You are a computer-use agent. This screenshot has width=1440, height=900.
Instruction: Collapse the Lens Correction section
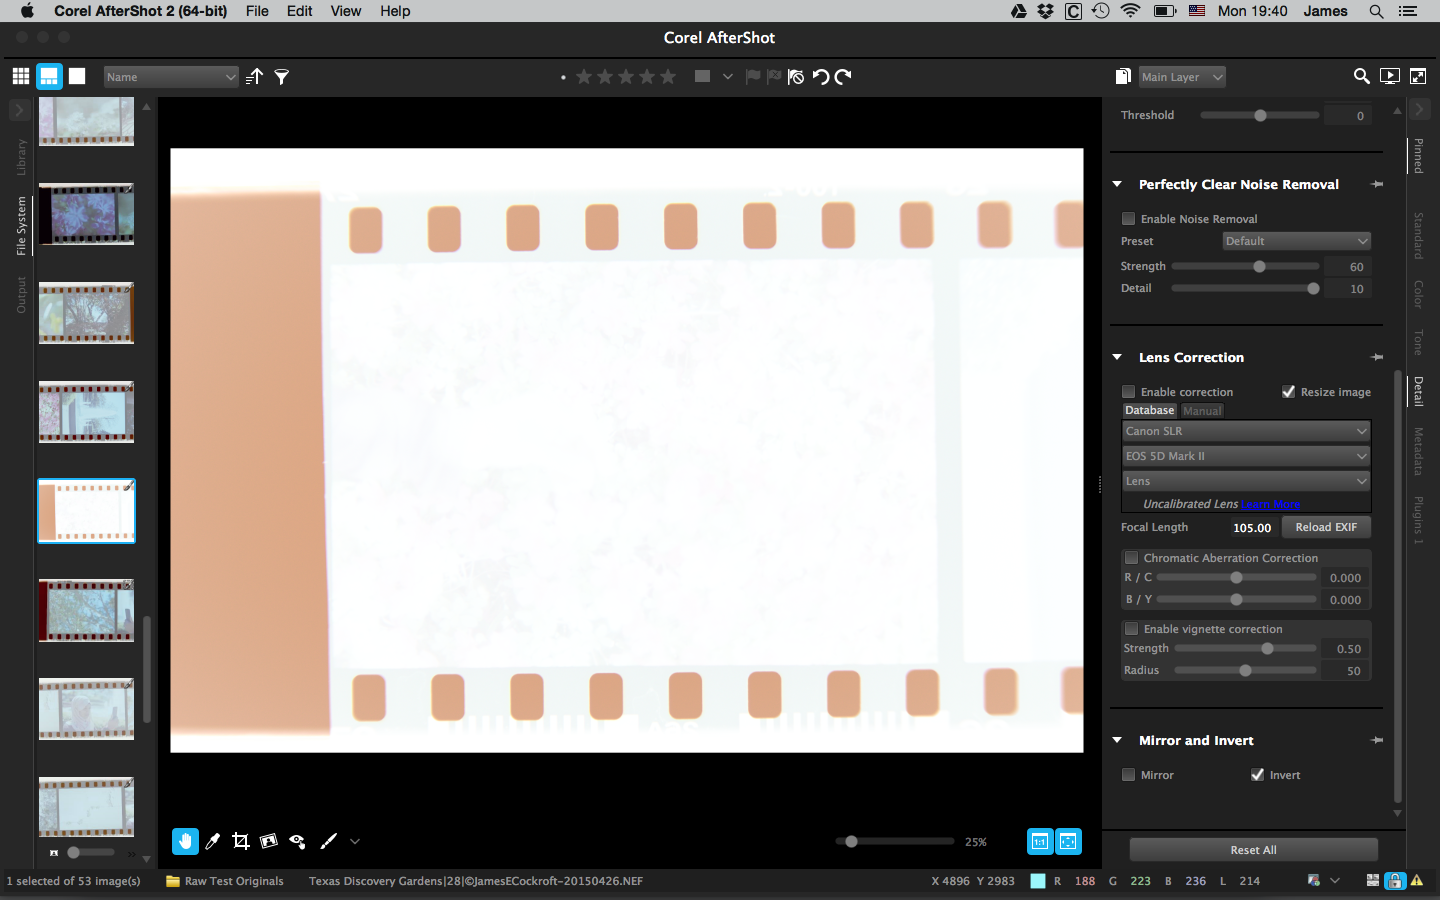[x=1117, y=357]
